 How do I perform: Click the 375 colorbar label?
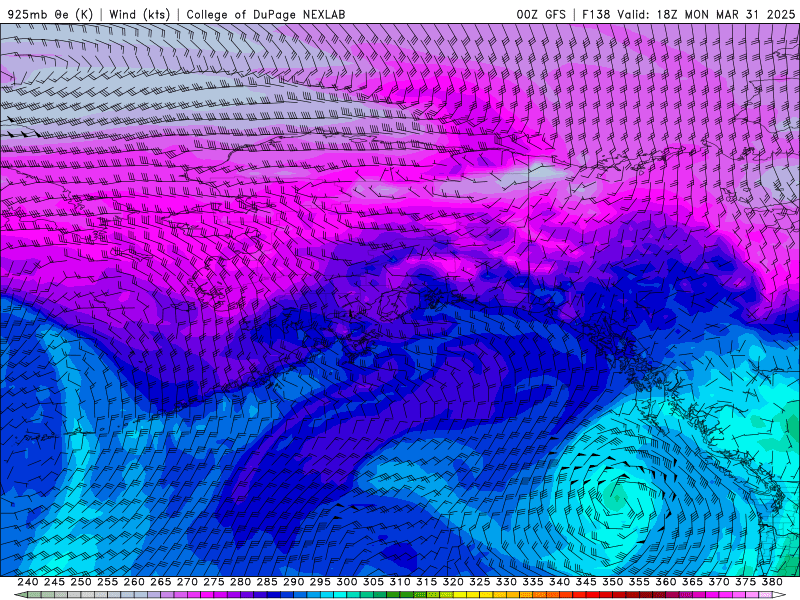pyautogui.click(x=746, y=582)
